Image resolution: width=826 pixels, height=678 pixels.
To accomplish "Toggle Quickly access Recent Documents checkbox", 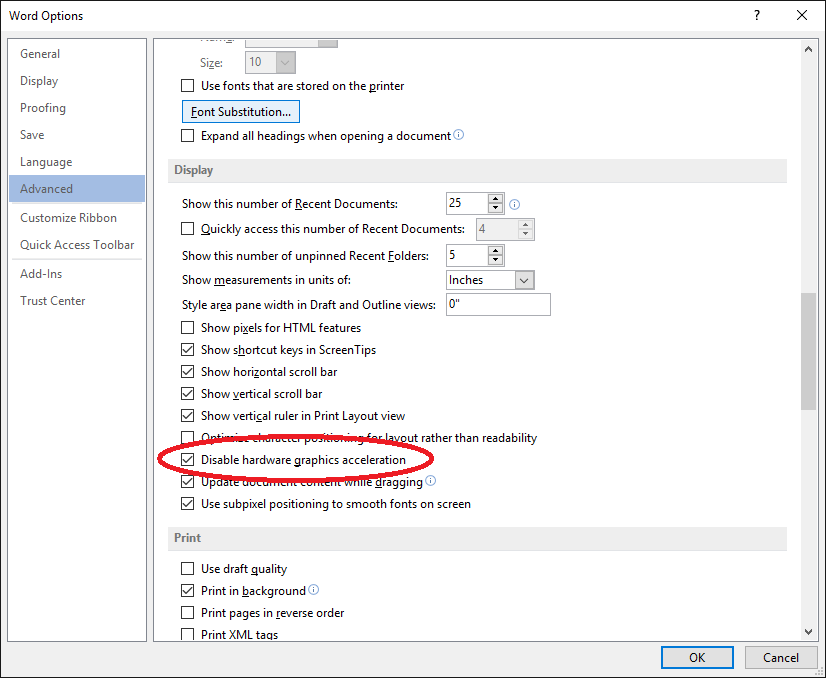I will 188,229.
